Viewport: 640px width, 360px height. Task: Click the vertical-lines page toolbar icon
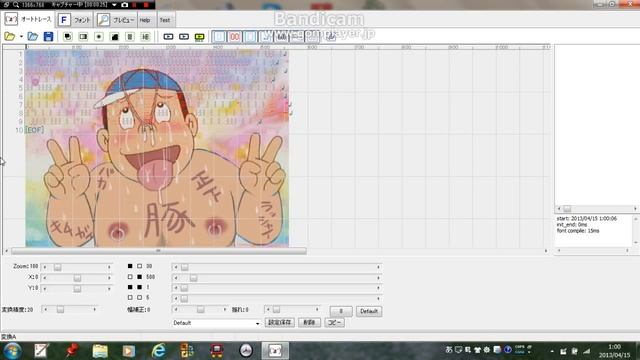(130, 37)
